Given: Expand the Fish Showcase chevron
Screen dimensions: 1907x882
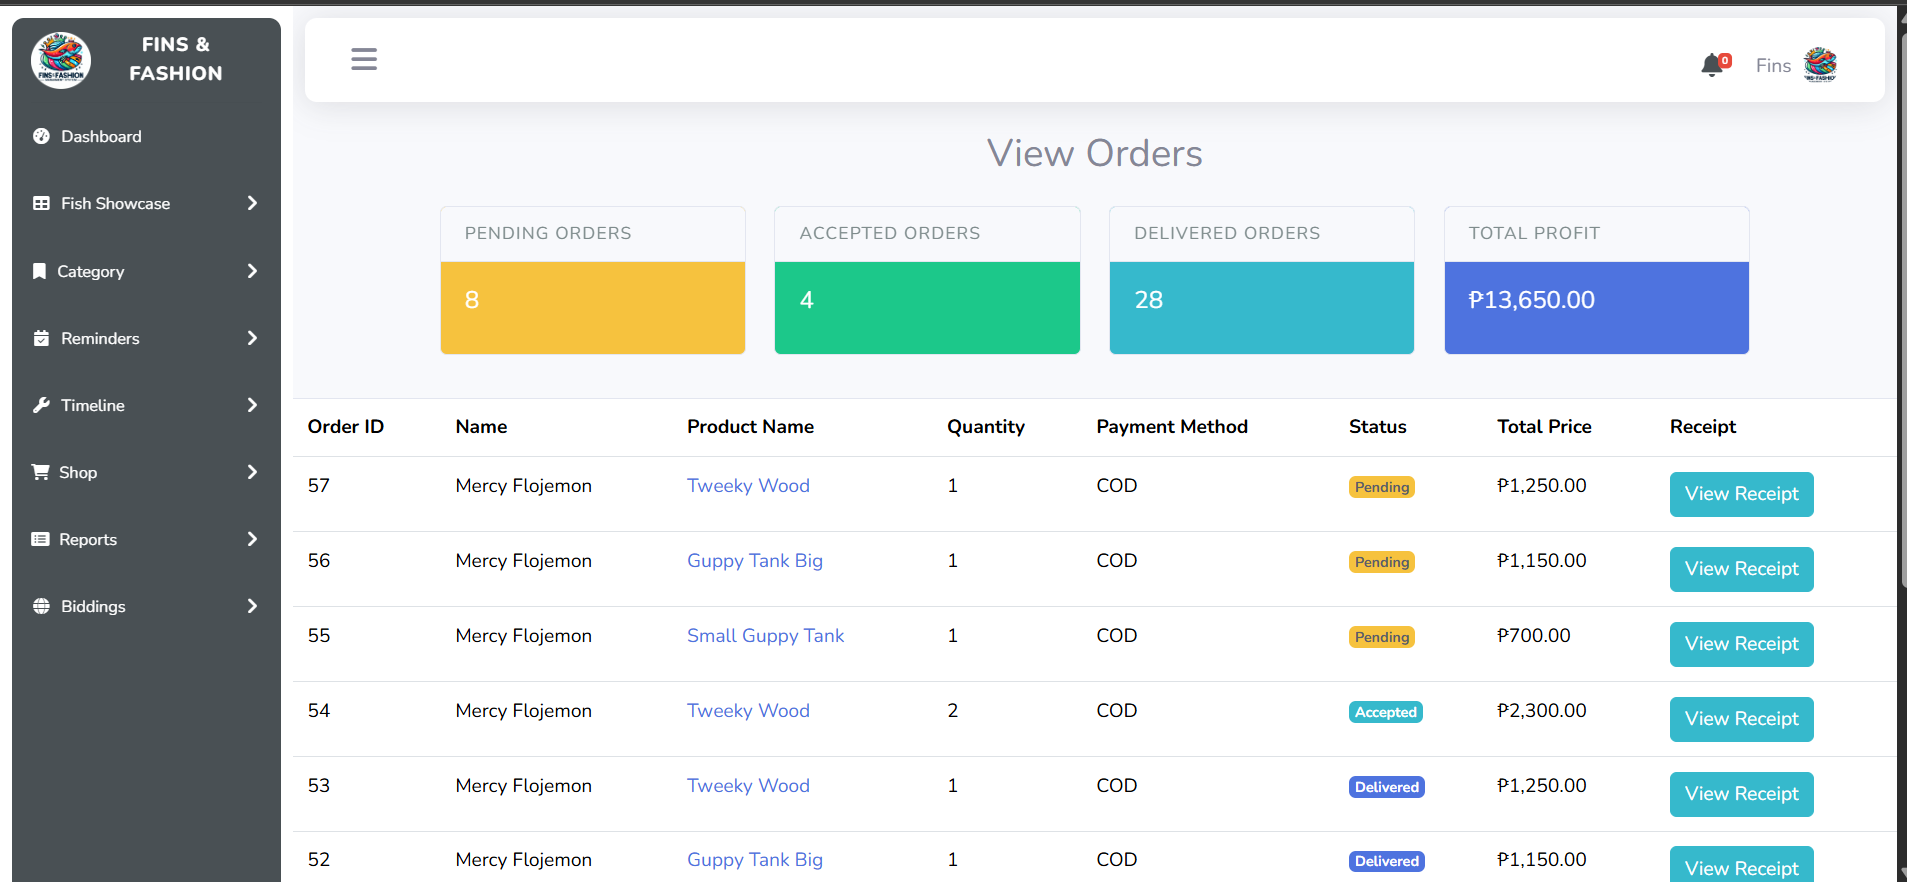Looking at the screenshot, I should 252,203.
